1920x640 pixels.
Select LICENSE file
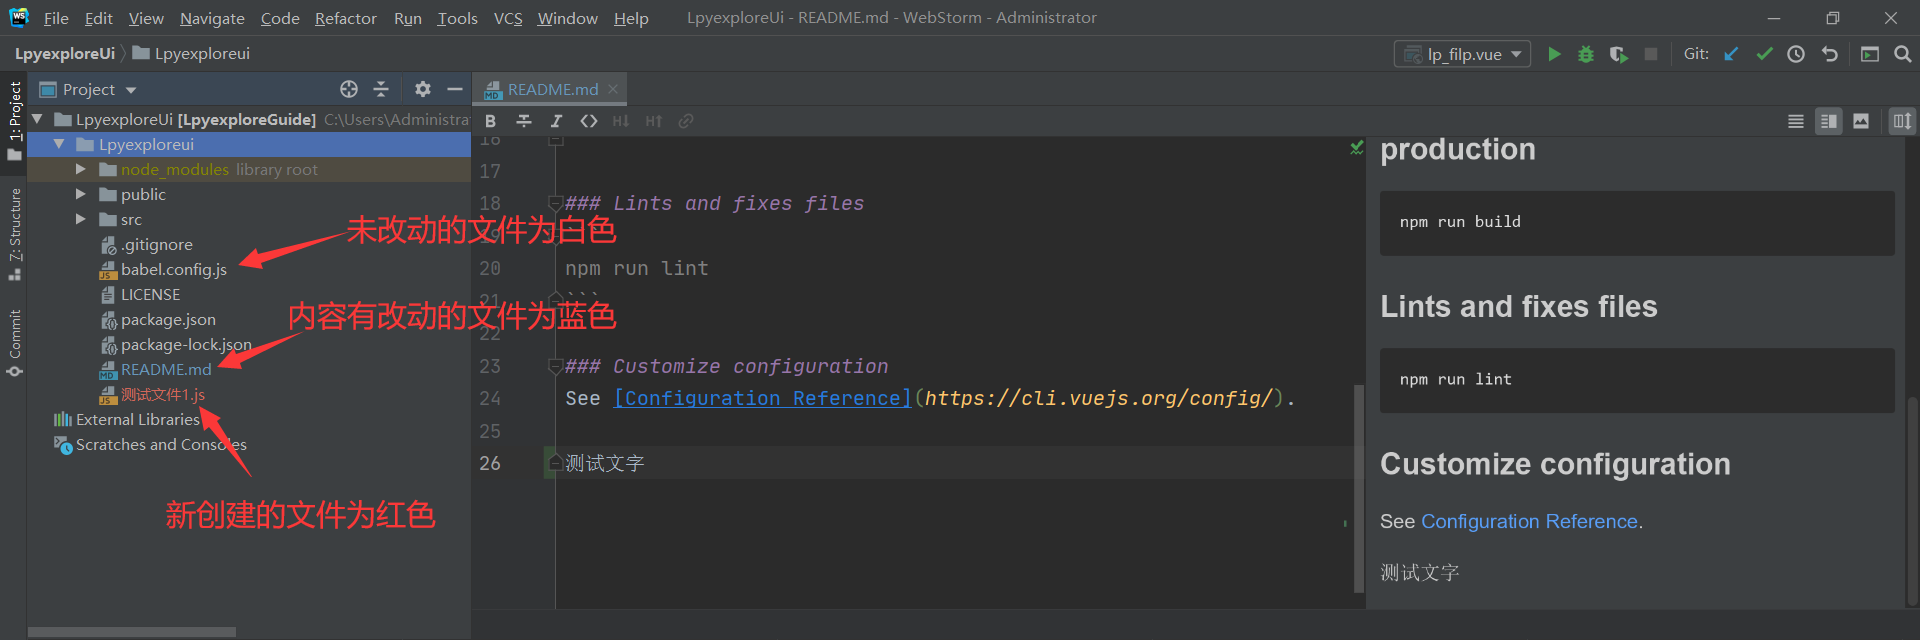tap(140, 294)
